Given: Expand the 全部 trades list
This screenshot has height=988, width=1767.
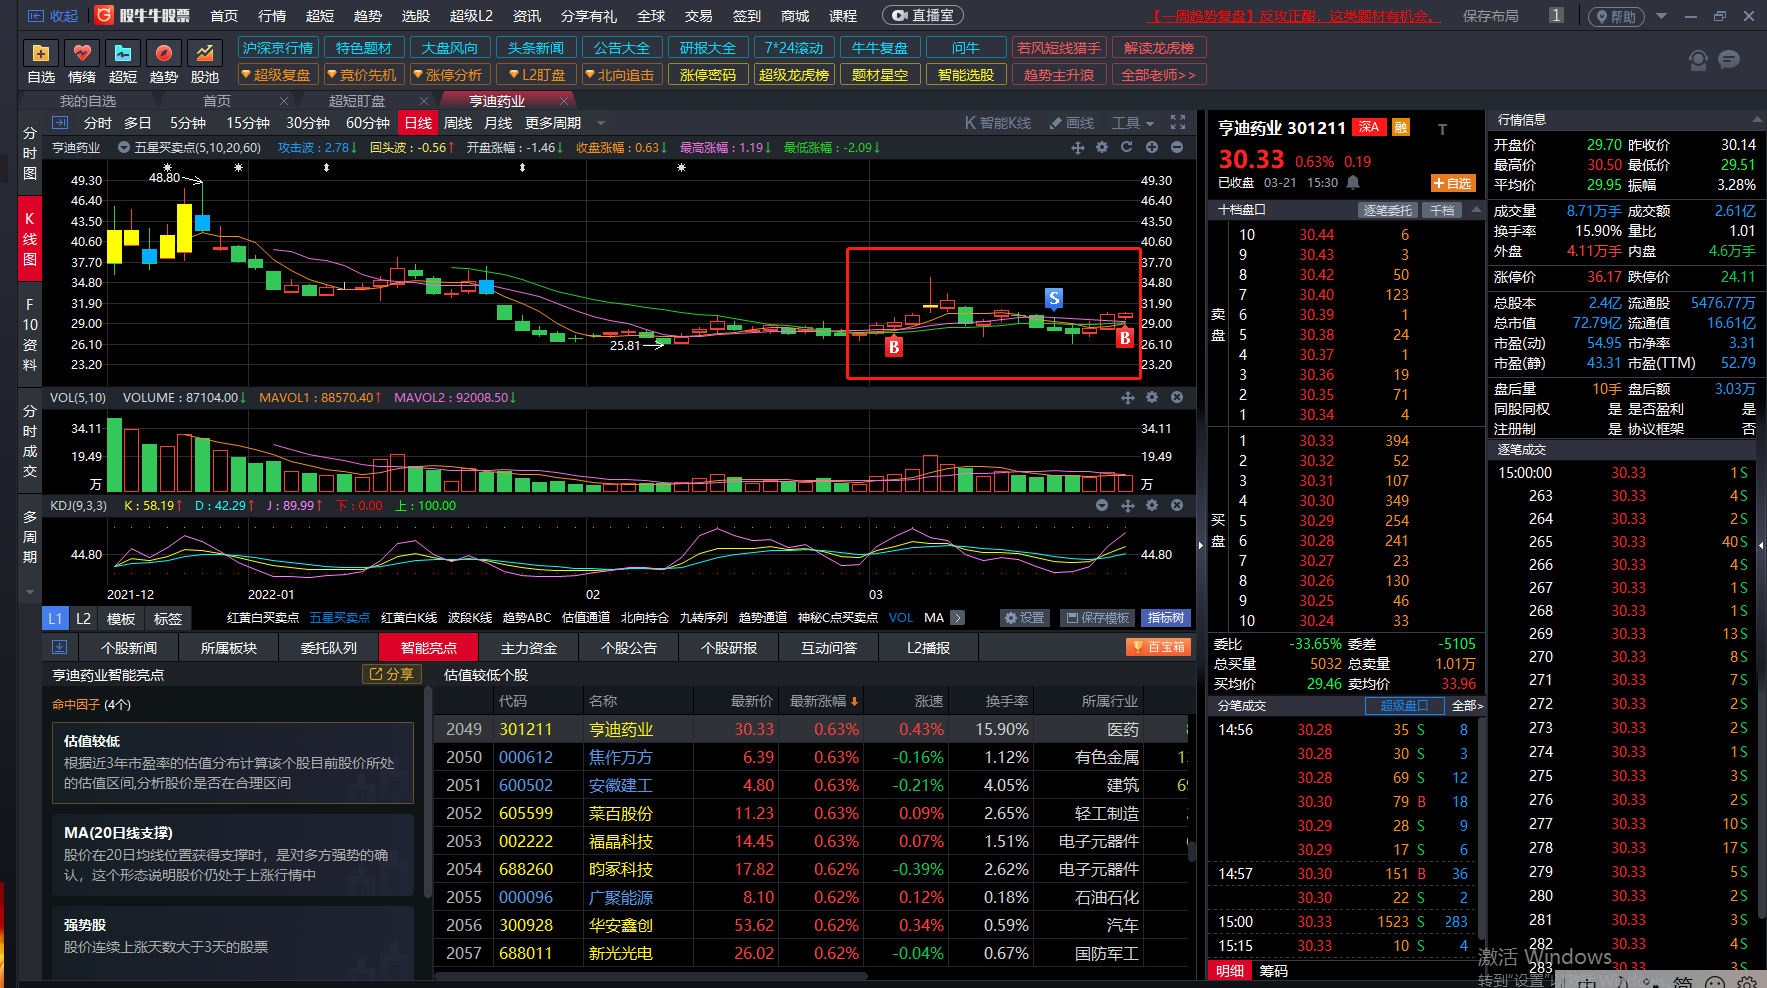Looking at the screenshot, I should (1467, 706).
